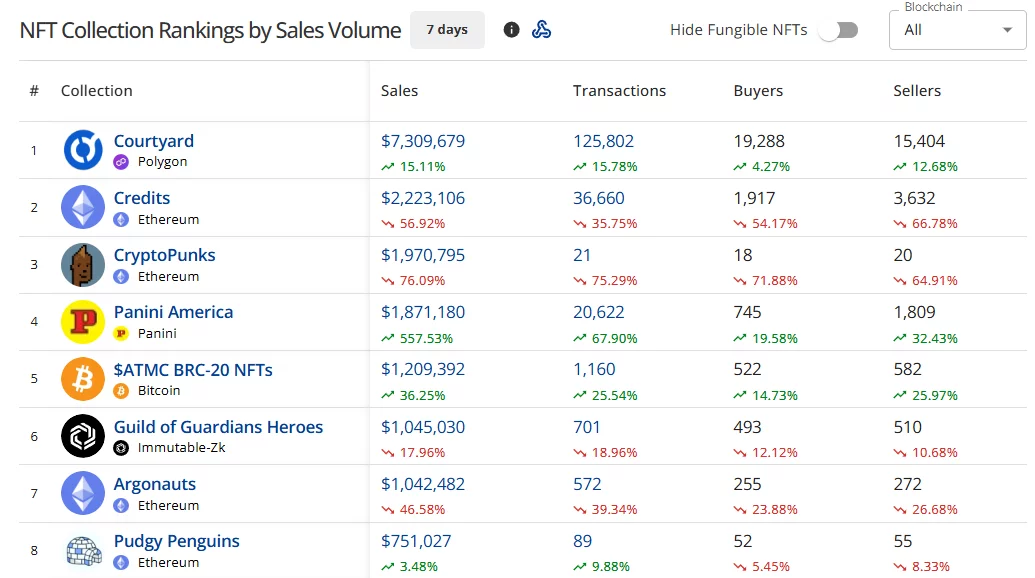Open Courtyard sales figure $7,309,679
This screenshot has height=578, width=1035.
pos(422,141)
